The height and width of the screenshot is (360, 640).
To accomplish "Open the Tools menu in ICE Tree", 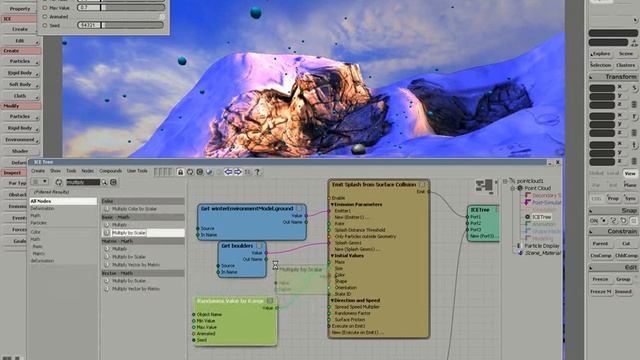I will (71, 171).
